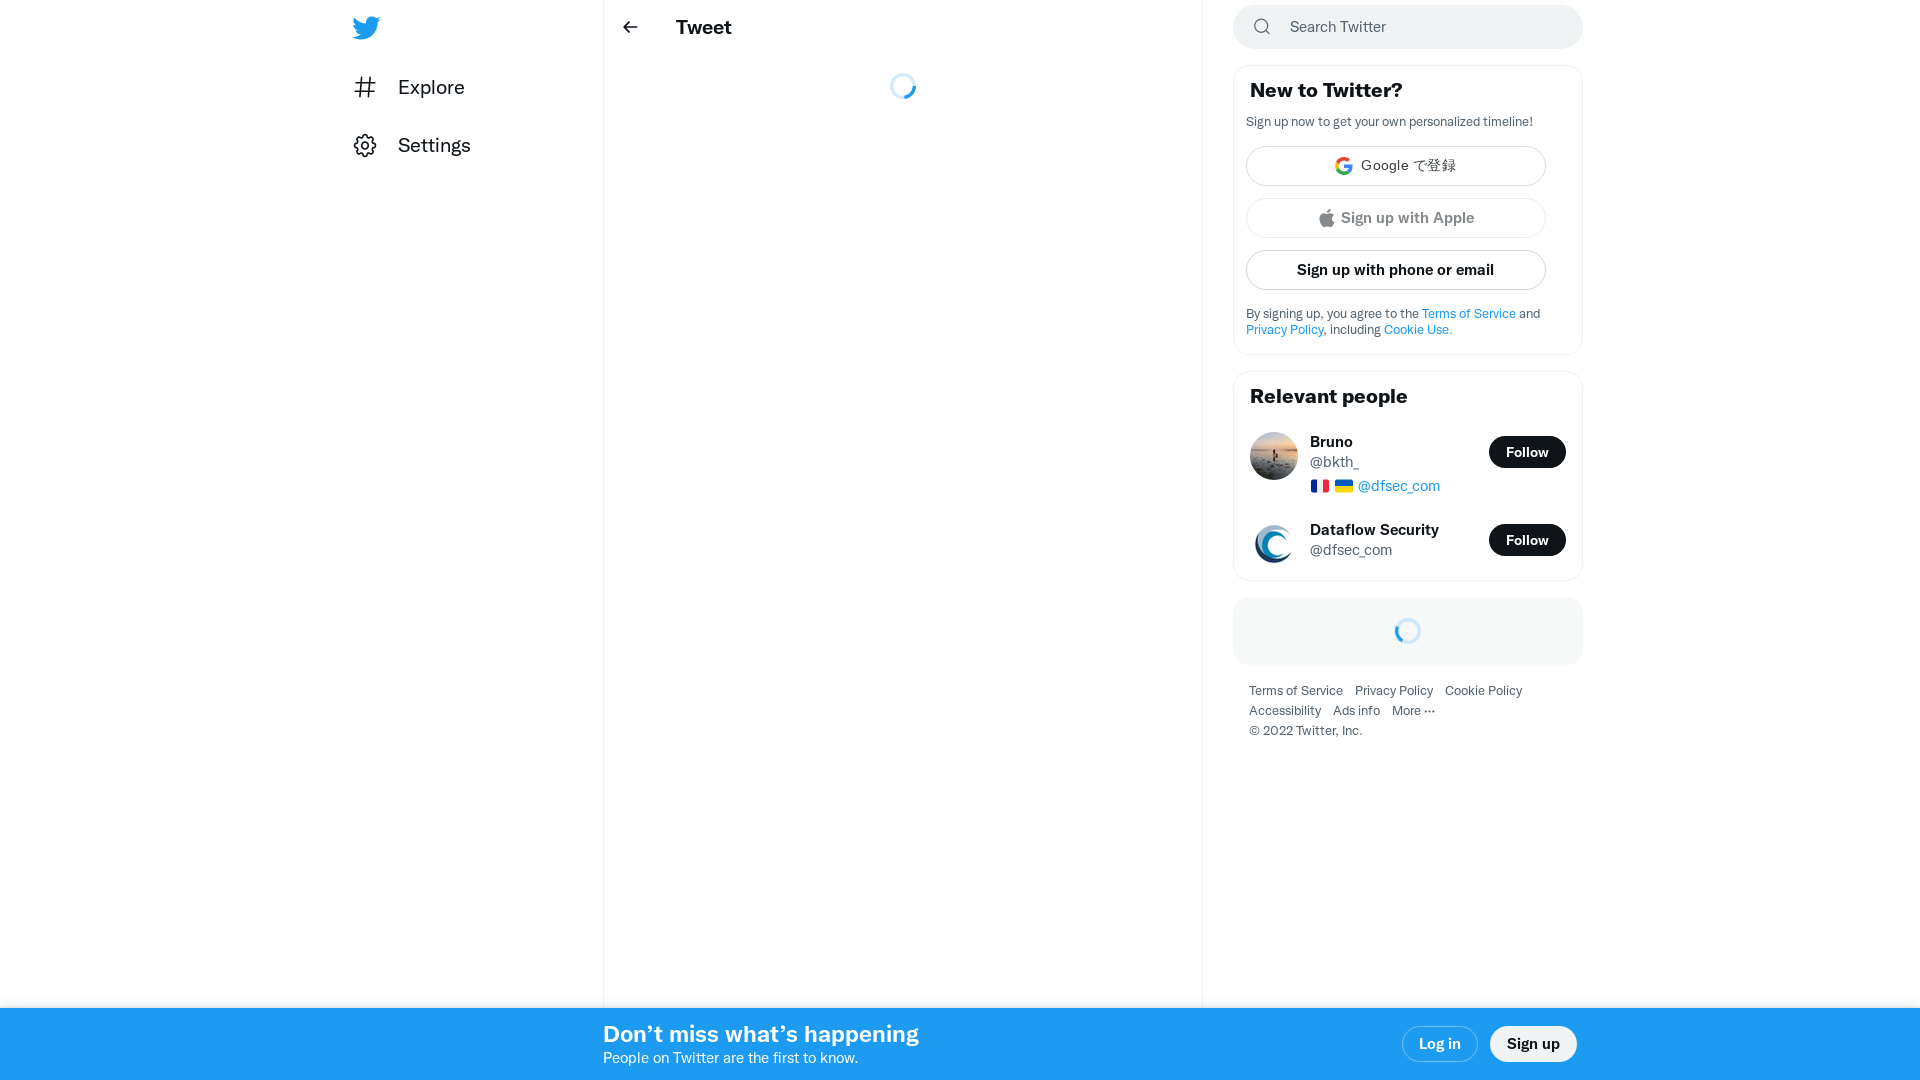The width and height of the screenshot is (1920, 1080).
Task: Click the Apple icon in signup button
Action: tap(1326, 218)
